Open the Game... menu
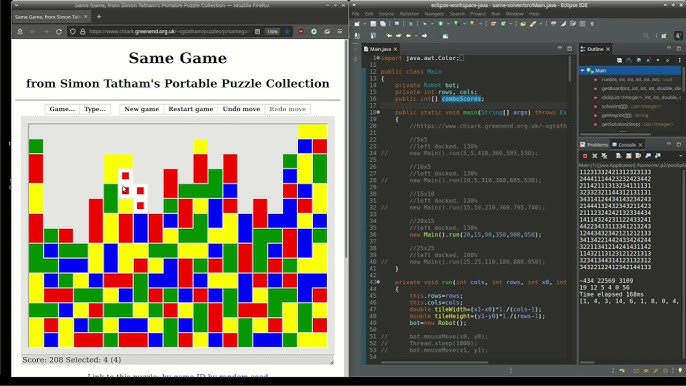The width and height of the screenshot is (686, 386). [x=62, y=109]
